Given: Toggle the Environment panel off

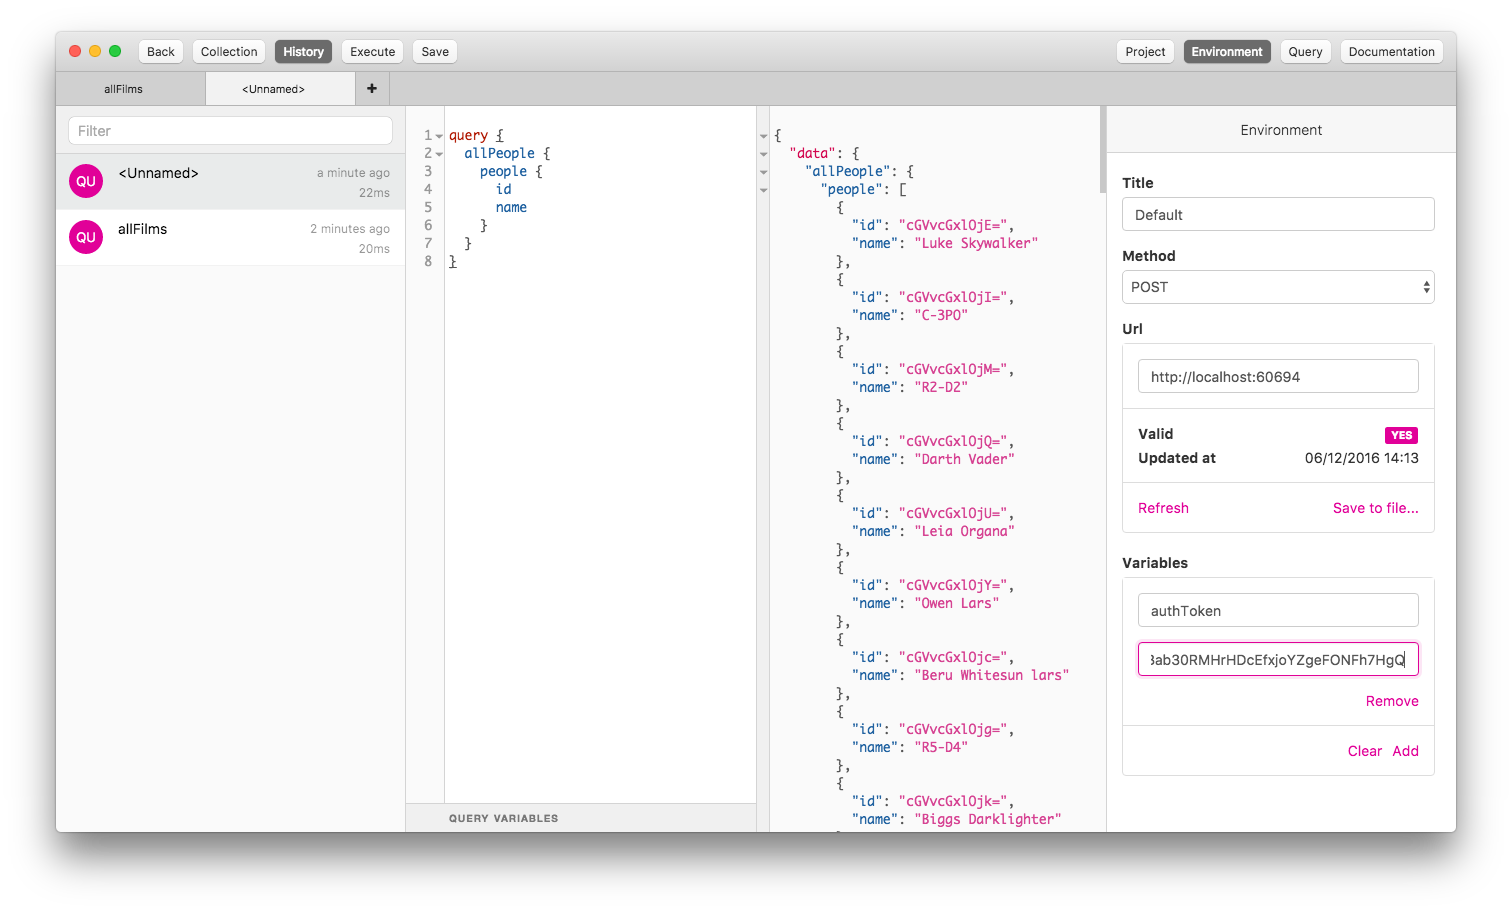Looking at the screenshot, I should point(1226,52).
